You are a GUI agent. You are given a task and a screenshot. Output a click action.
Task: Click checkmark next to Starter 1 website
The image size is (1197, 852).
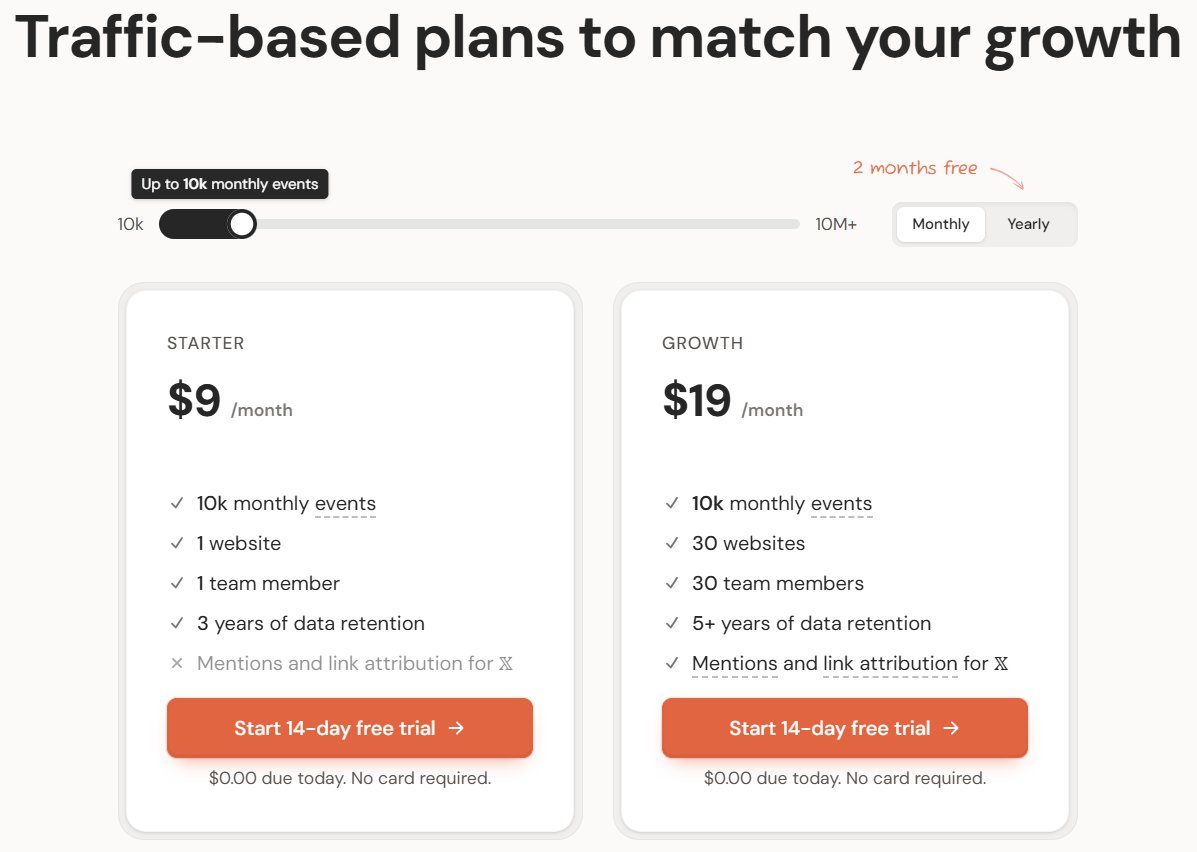(x=177, y=543)
